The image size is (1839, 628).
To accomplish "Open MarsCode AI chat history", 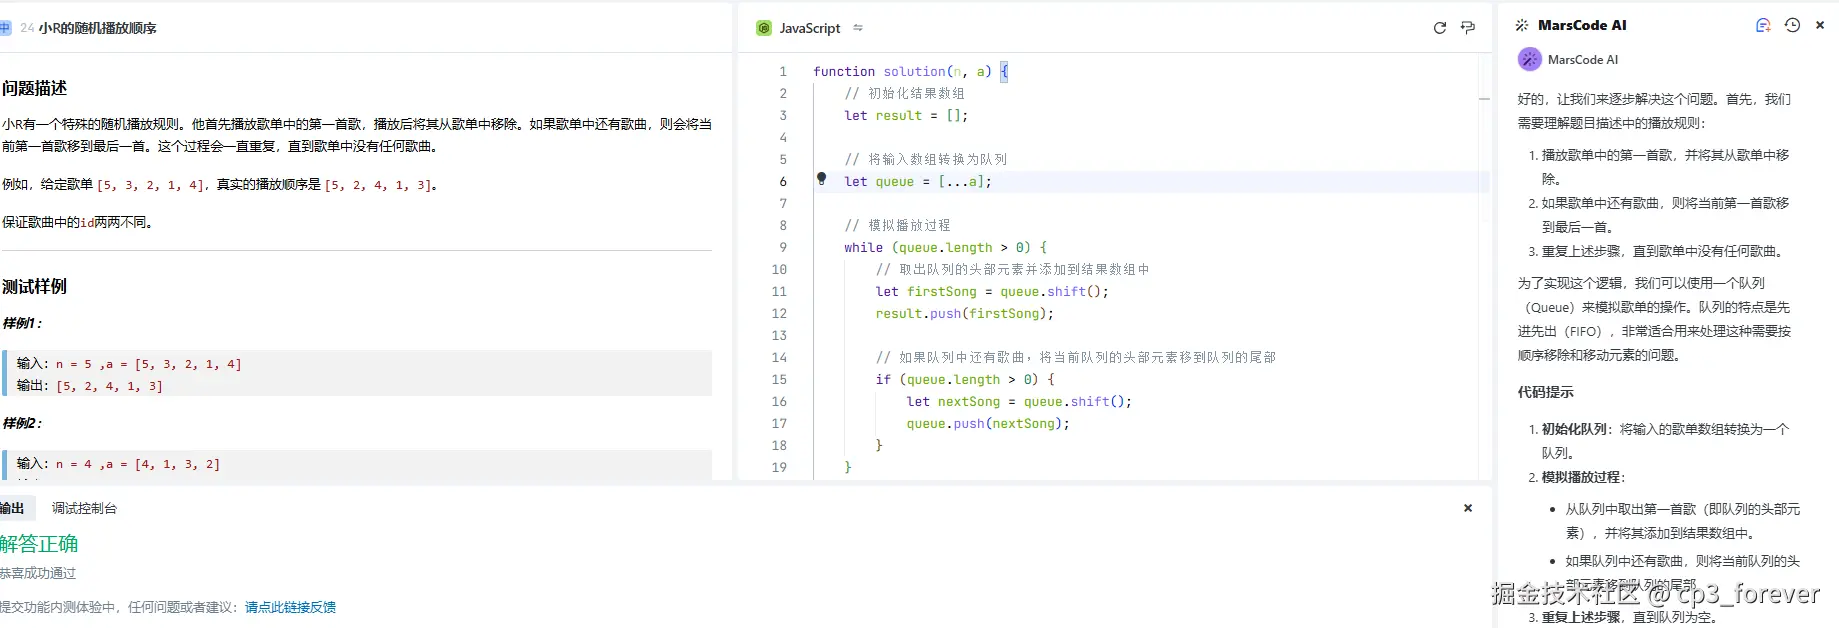I will point(1792,26).
